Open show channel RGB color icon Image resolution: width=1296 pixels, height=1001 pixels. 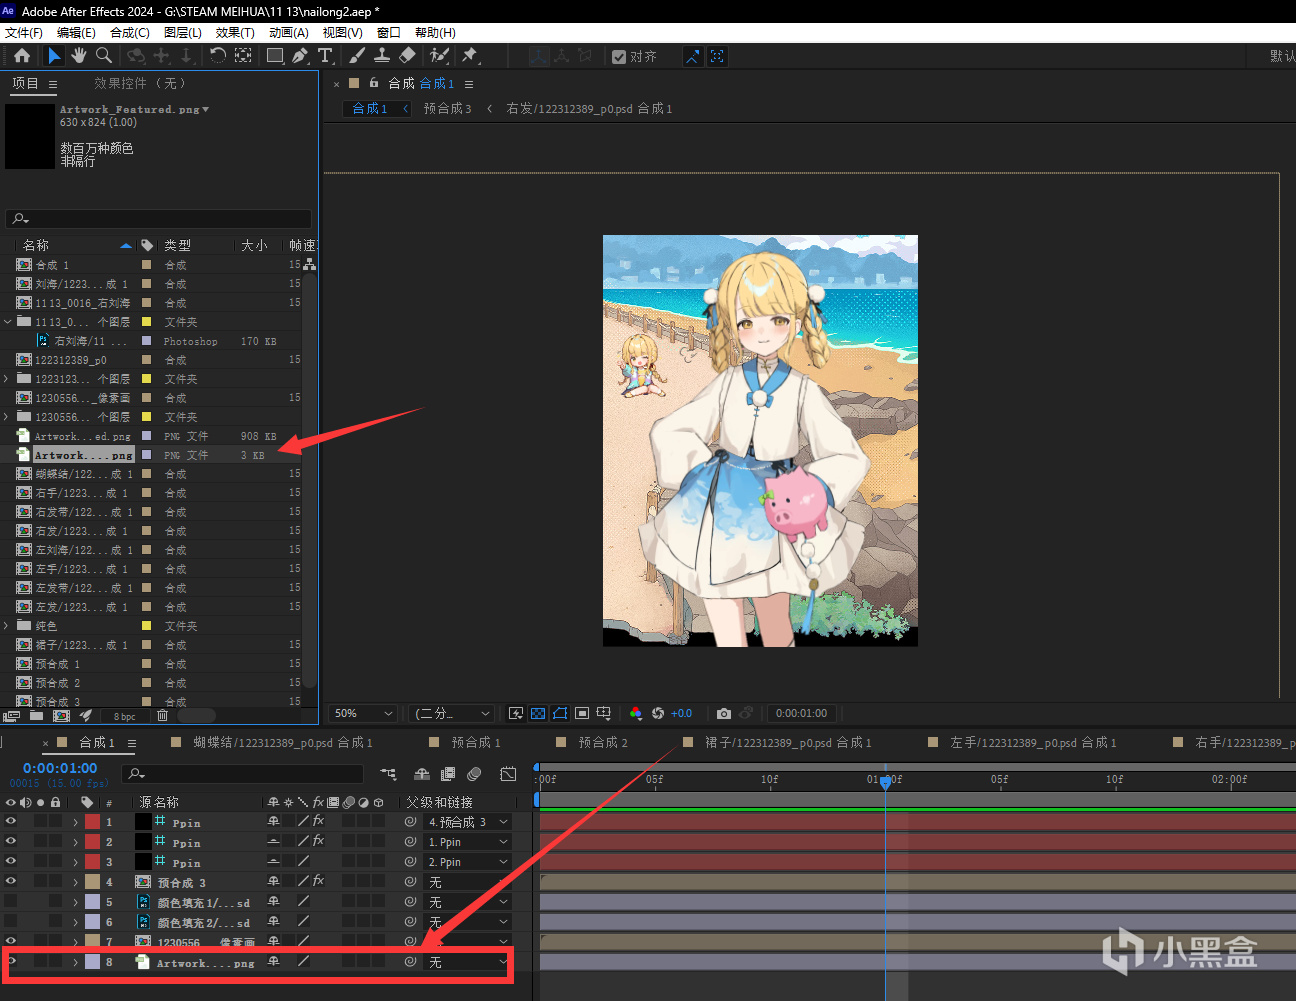point(636,713)
